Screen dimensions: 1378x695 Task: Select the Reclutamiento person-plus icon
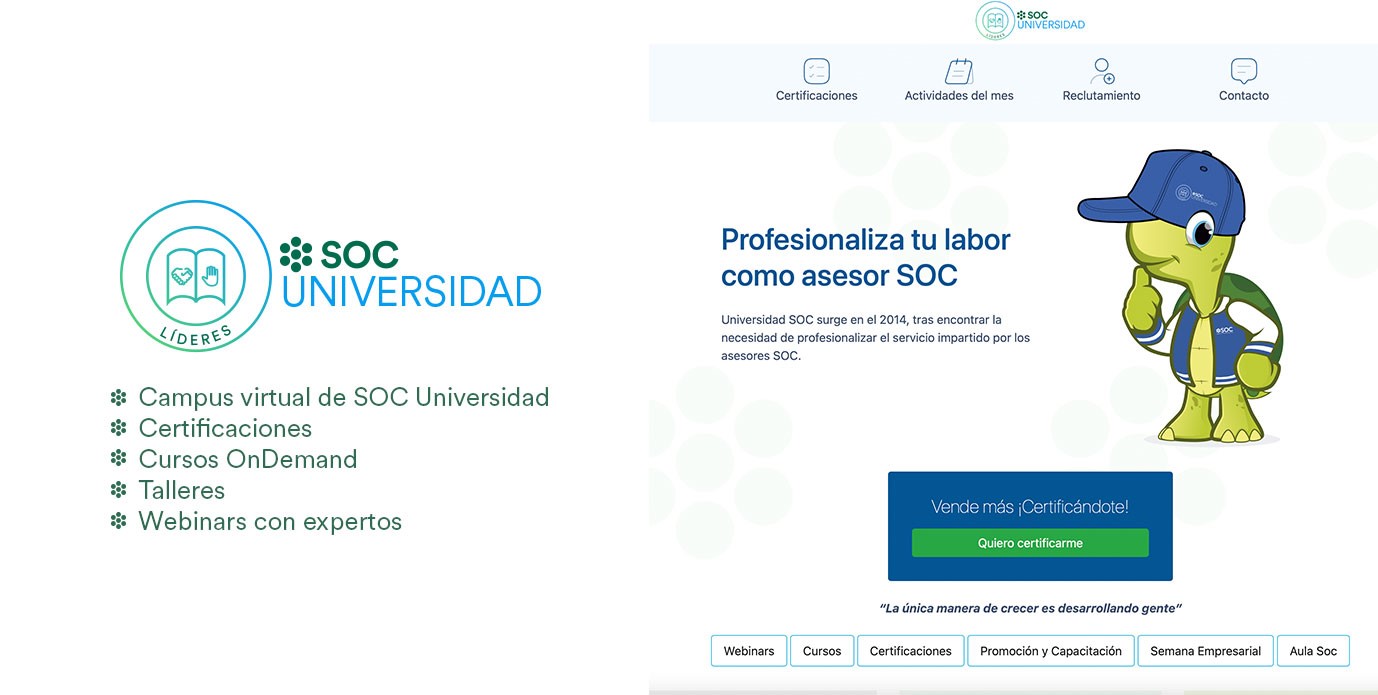[x=1101, y=71]
